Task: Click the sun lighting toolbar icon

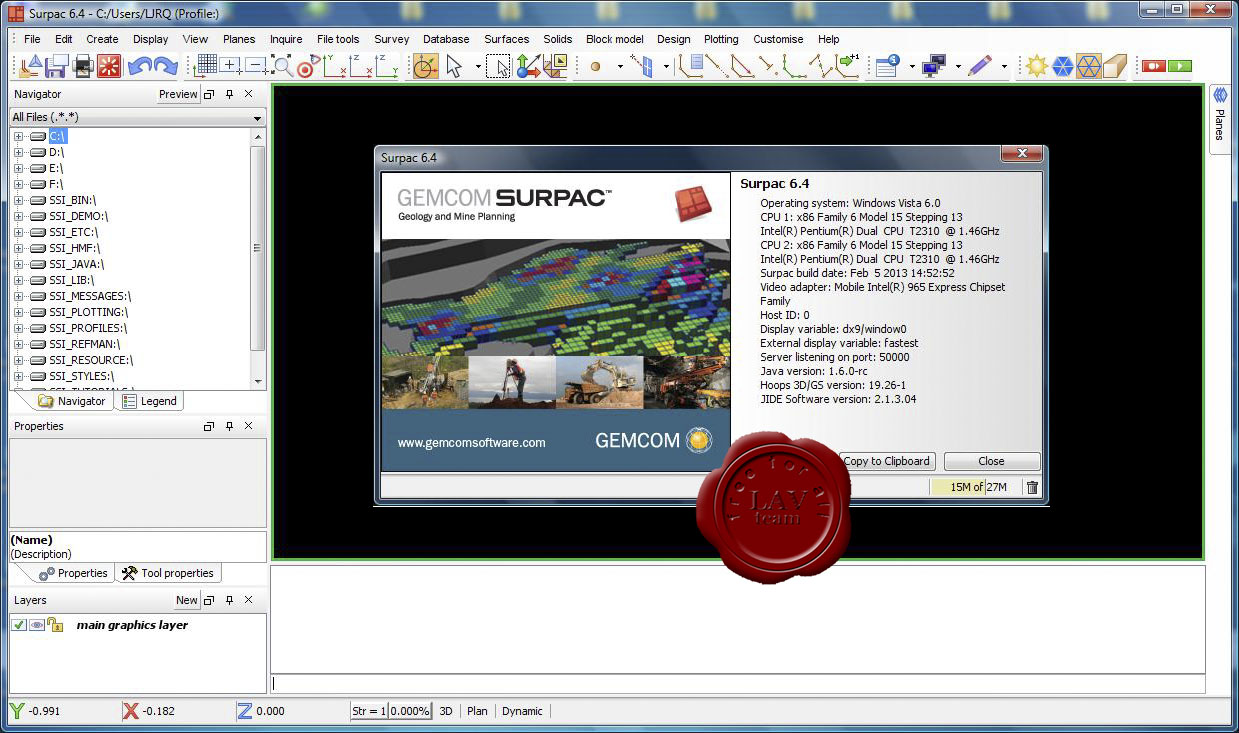Action: [x=1036, y=66]
